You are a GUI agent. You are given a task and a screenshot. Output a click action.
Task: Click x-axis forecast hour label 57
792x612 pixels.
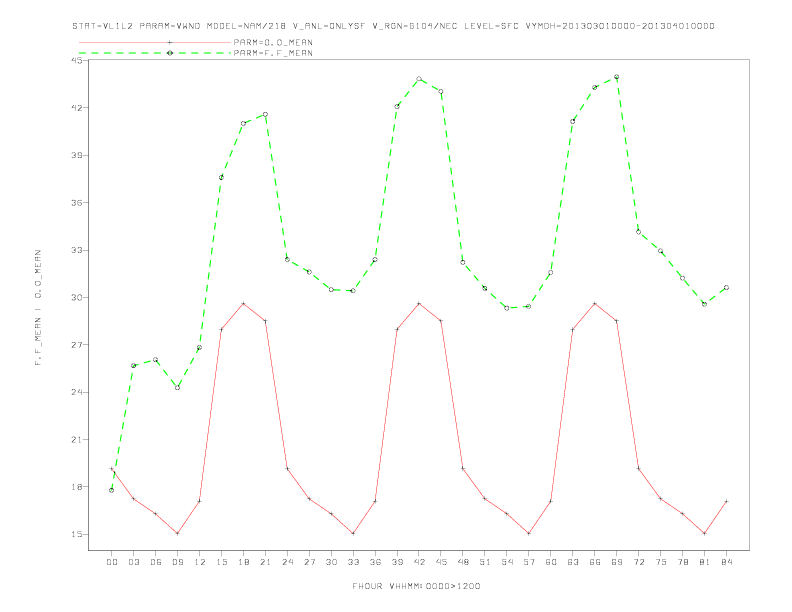coord(529,562)
